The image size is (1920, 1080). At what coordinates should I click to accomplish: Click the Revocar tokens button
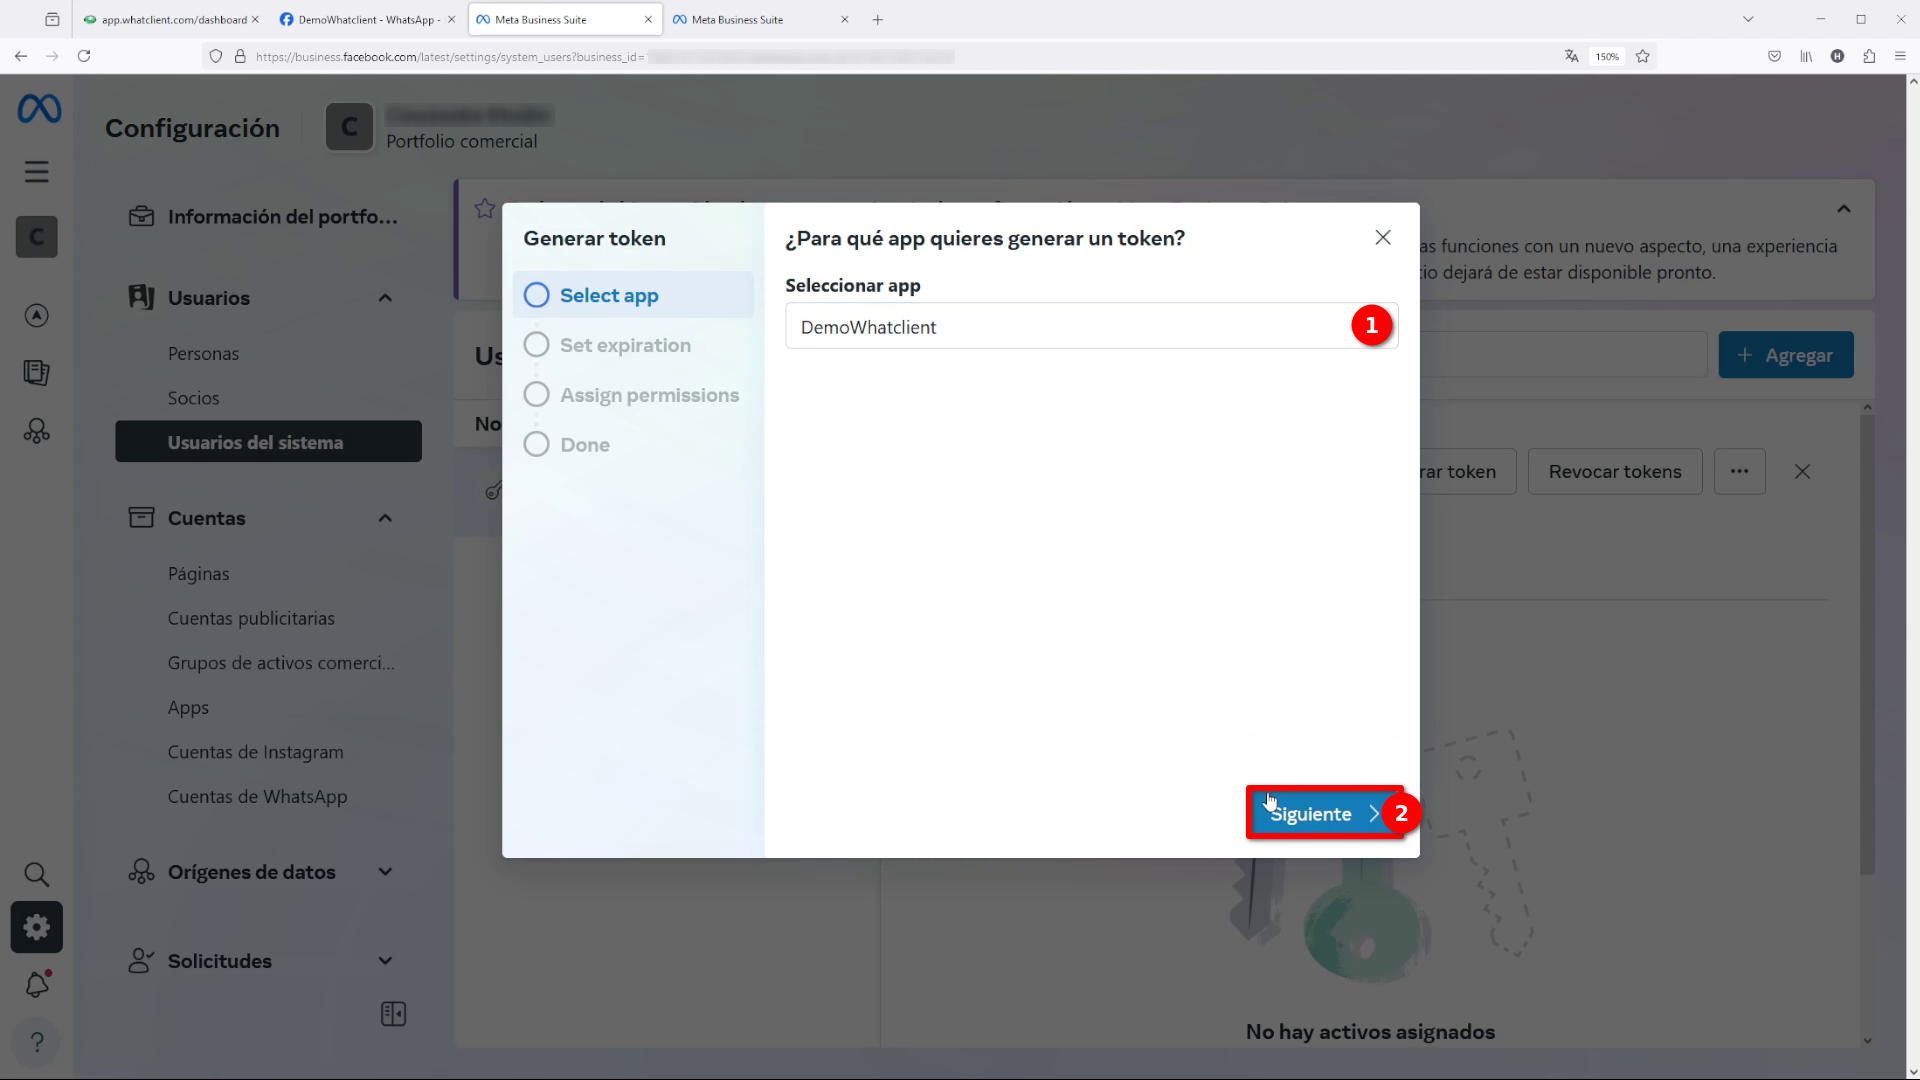pyautogui.click(x=1615, y=472)
